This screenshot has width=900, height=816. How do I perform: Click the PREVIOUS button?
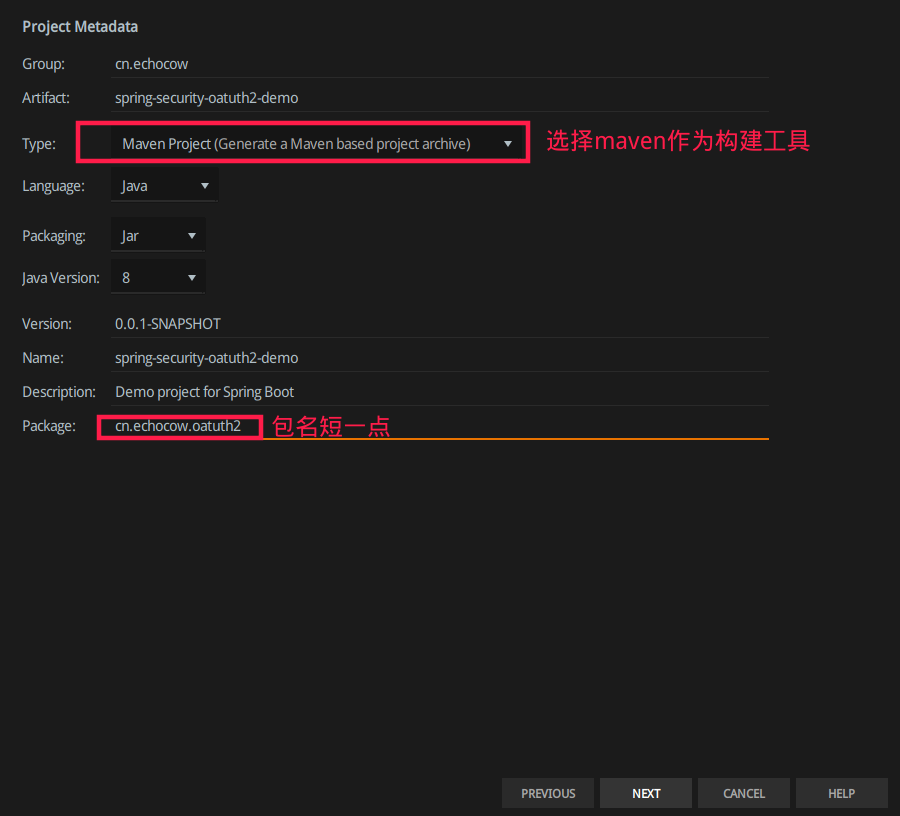tap(547, 792)
